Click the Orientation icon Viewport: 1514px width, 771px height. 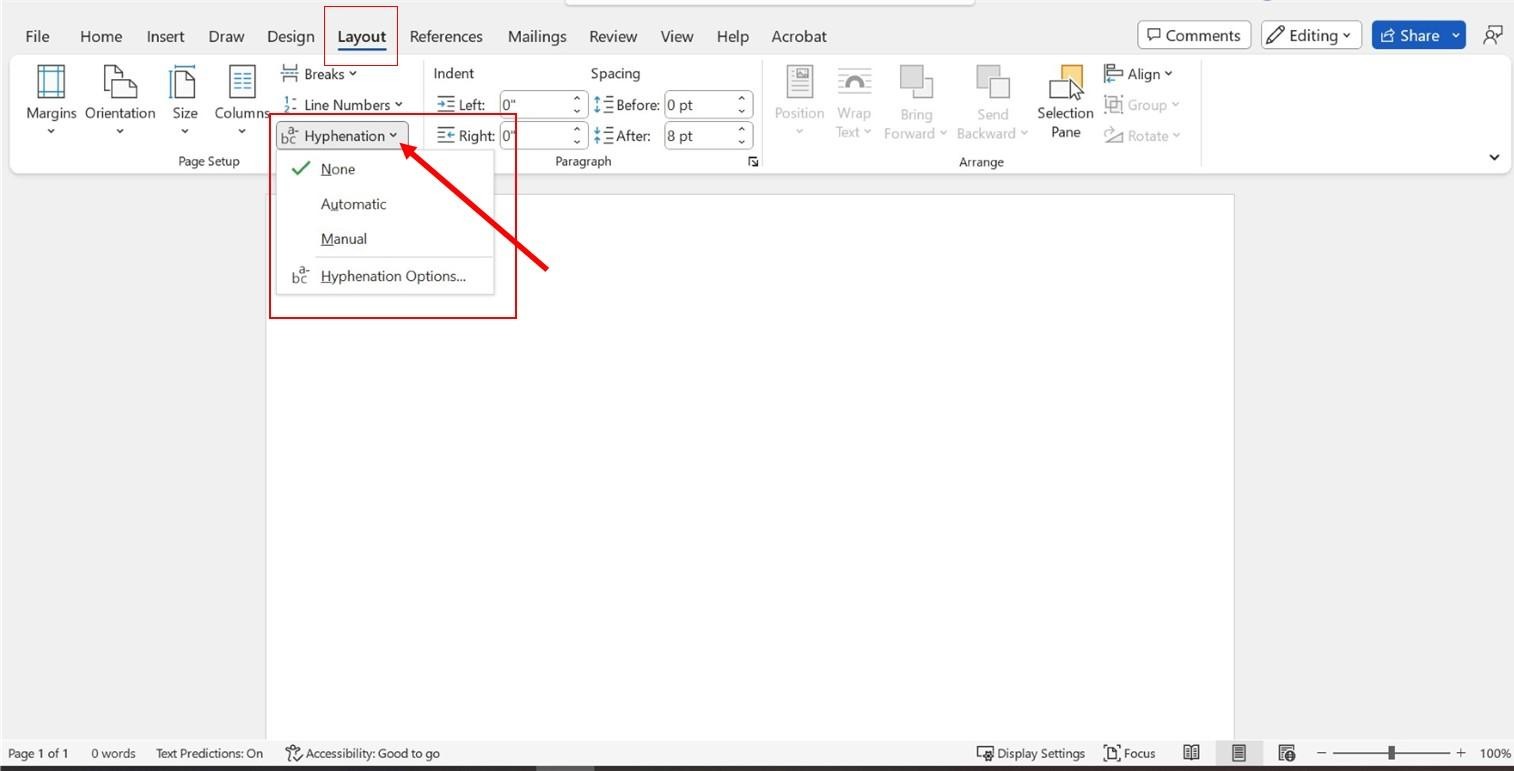pyautogui.click(x=120, y=82)
